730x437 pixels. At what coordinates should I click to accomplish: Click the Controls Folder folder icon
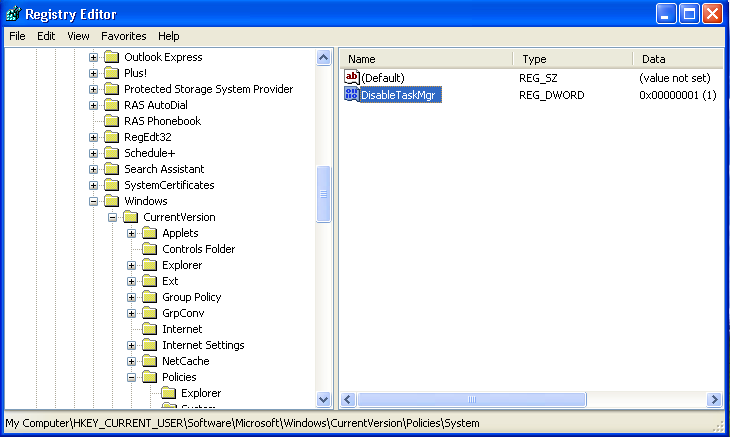pyautogui.click(x=149, y=249)
